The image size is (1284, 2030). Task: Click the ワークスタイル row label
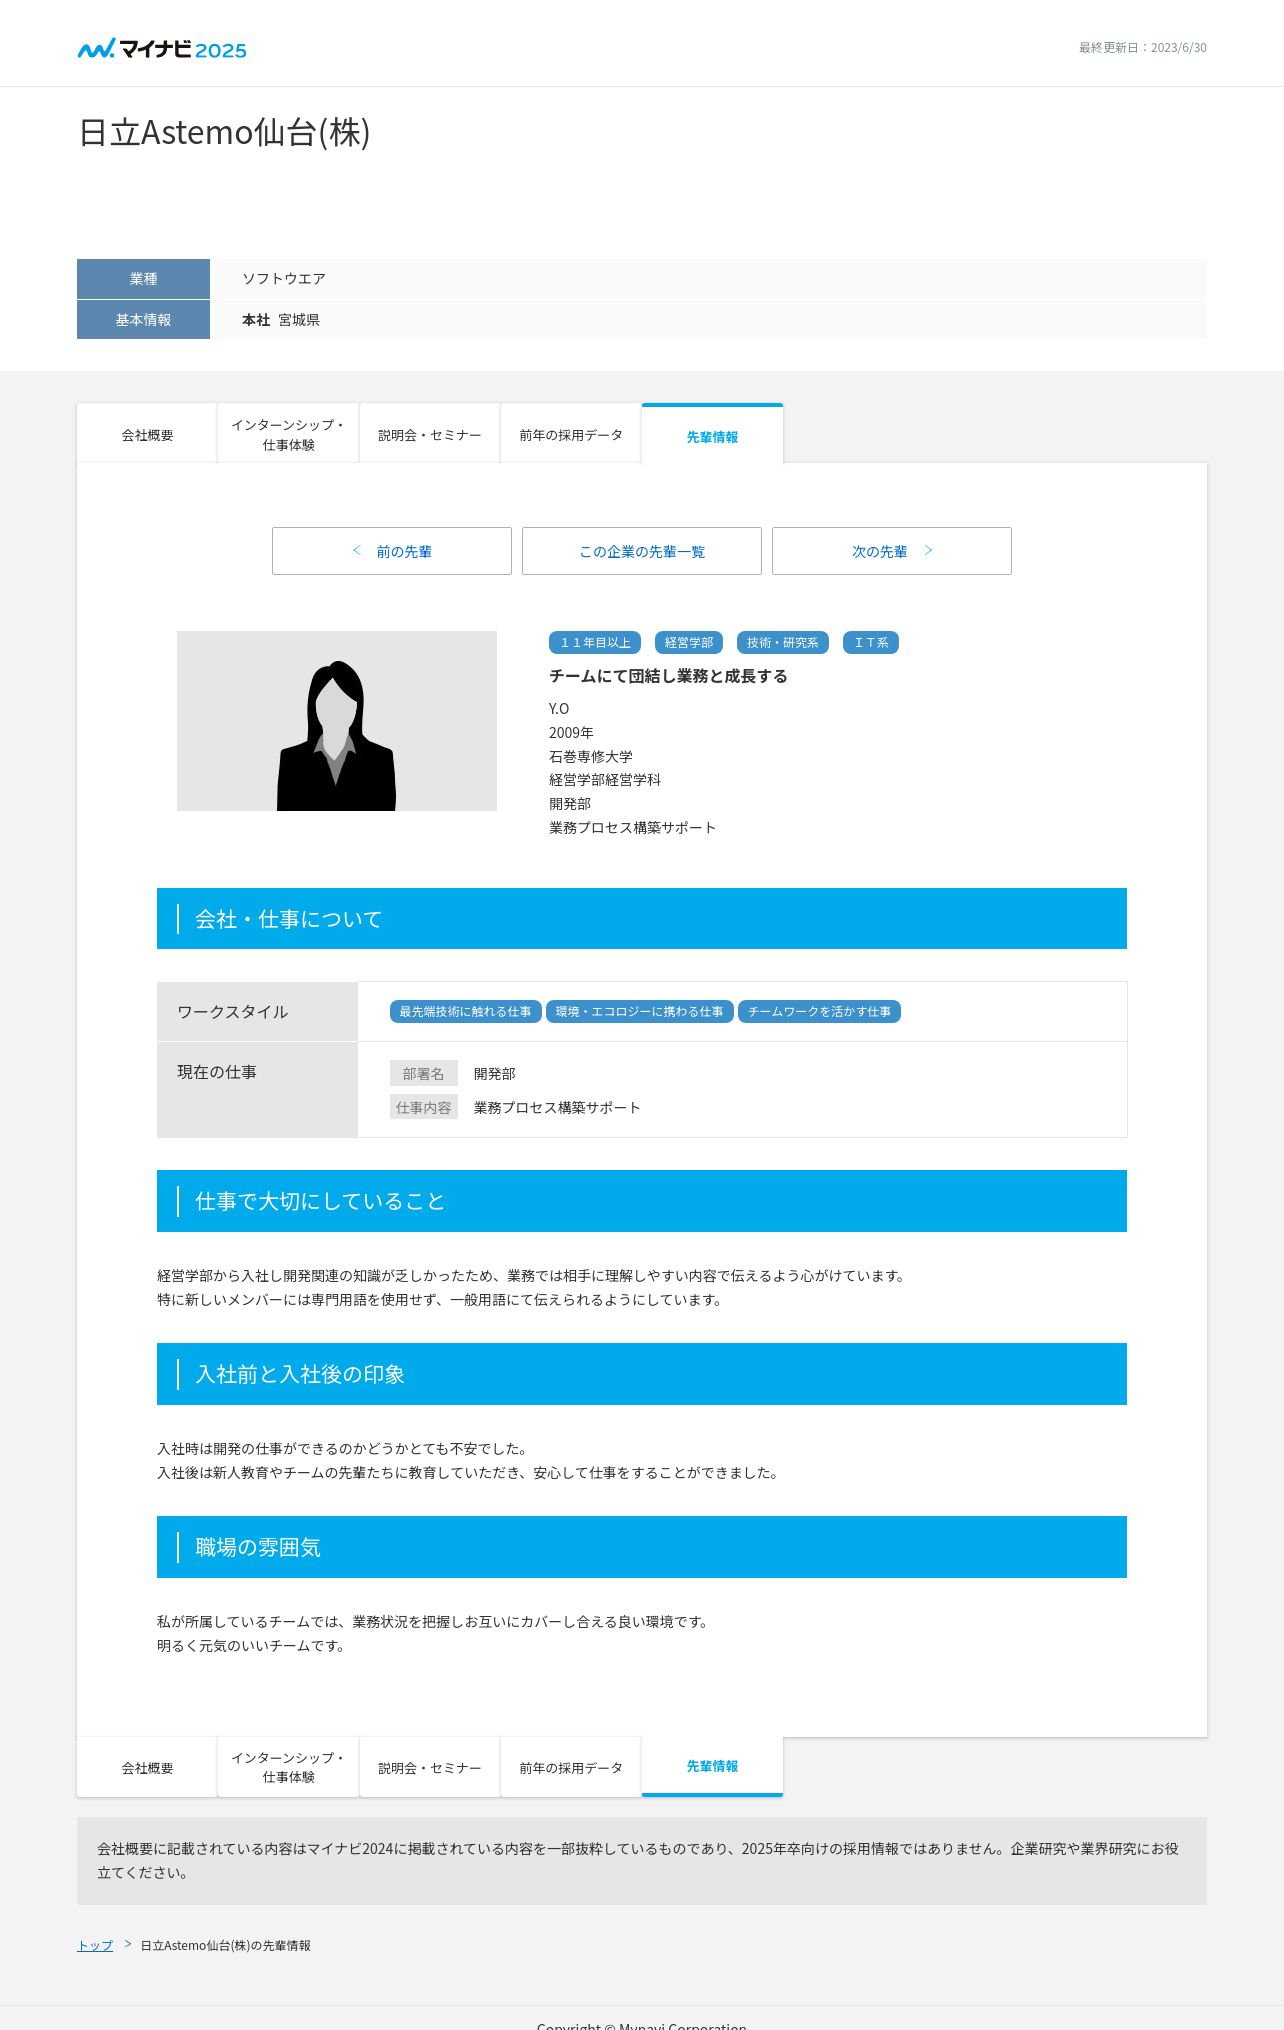coord(257,1012)
